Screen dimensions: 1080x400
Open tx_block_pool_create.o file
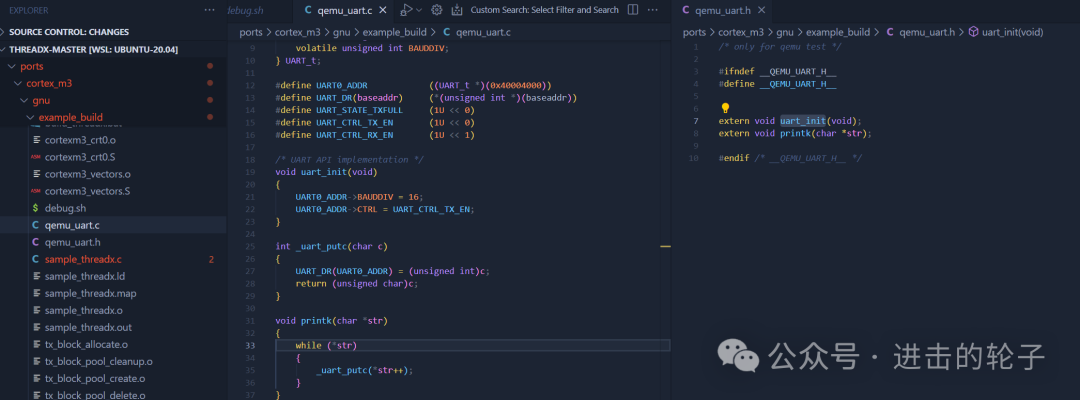coord(113,379)
